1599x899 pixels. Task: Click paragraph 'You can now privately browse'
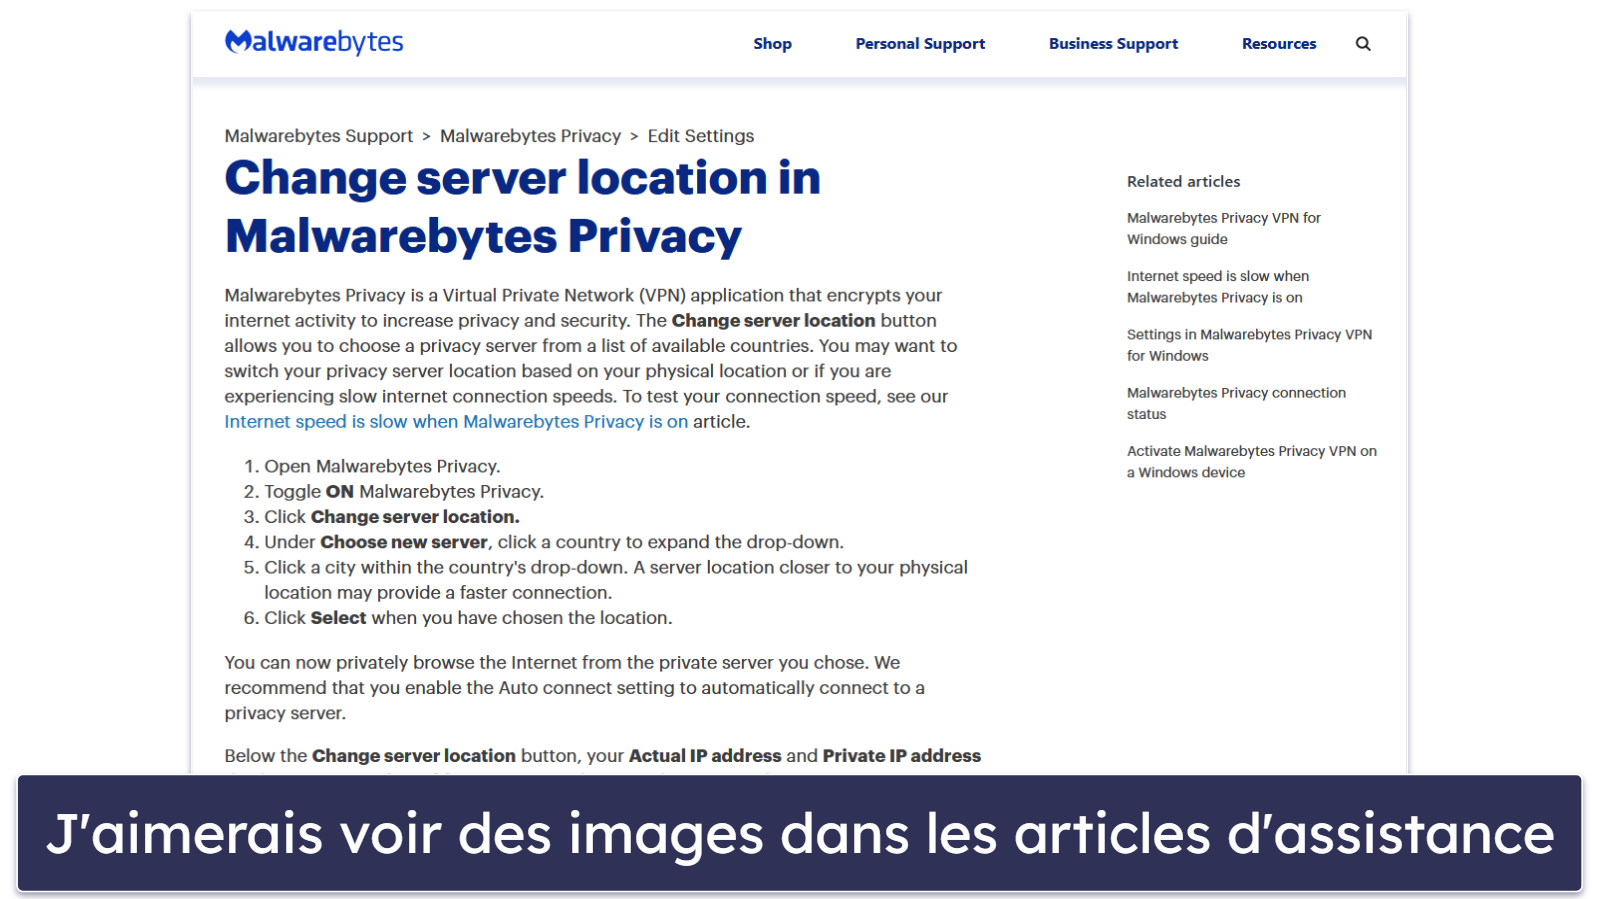click(574, 688)
